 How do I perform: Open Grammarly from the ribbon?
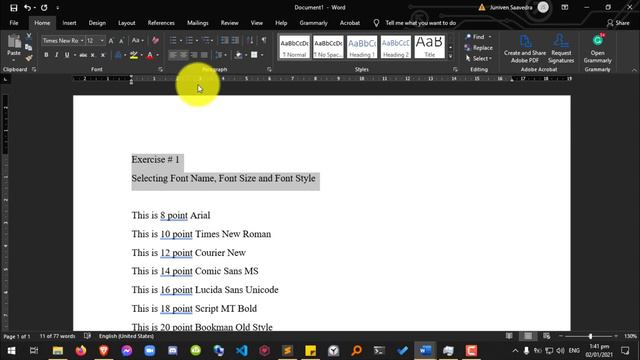pos(598,49)
